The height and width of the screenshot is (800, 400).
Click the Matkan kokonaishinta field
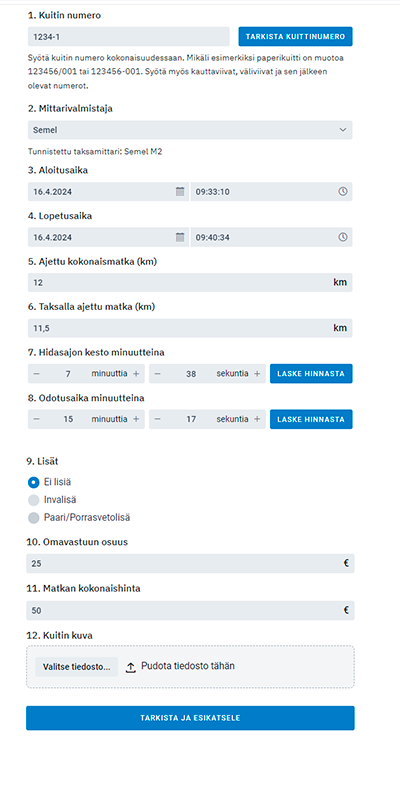[x=190, y=610]
